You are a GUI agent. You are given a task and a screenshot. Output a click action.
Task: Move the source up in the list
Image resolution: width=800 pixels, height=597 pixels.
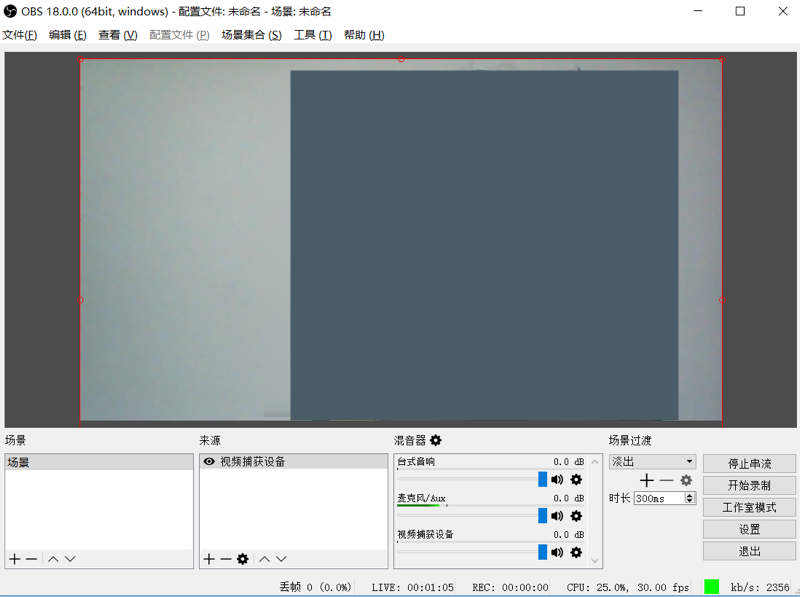pos(264,559)
